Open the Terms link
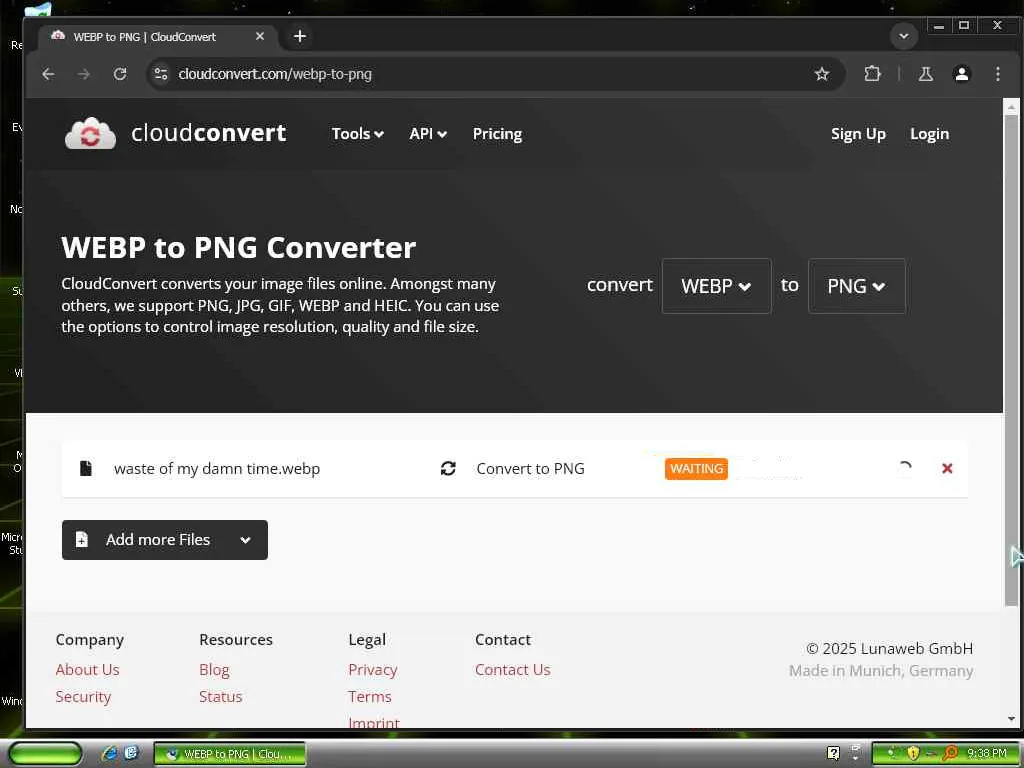 coord(370,697)
